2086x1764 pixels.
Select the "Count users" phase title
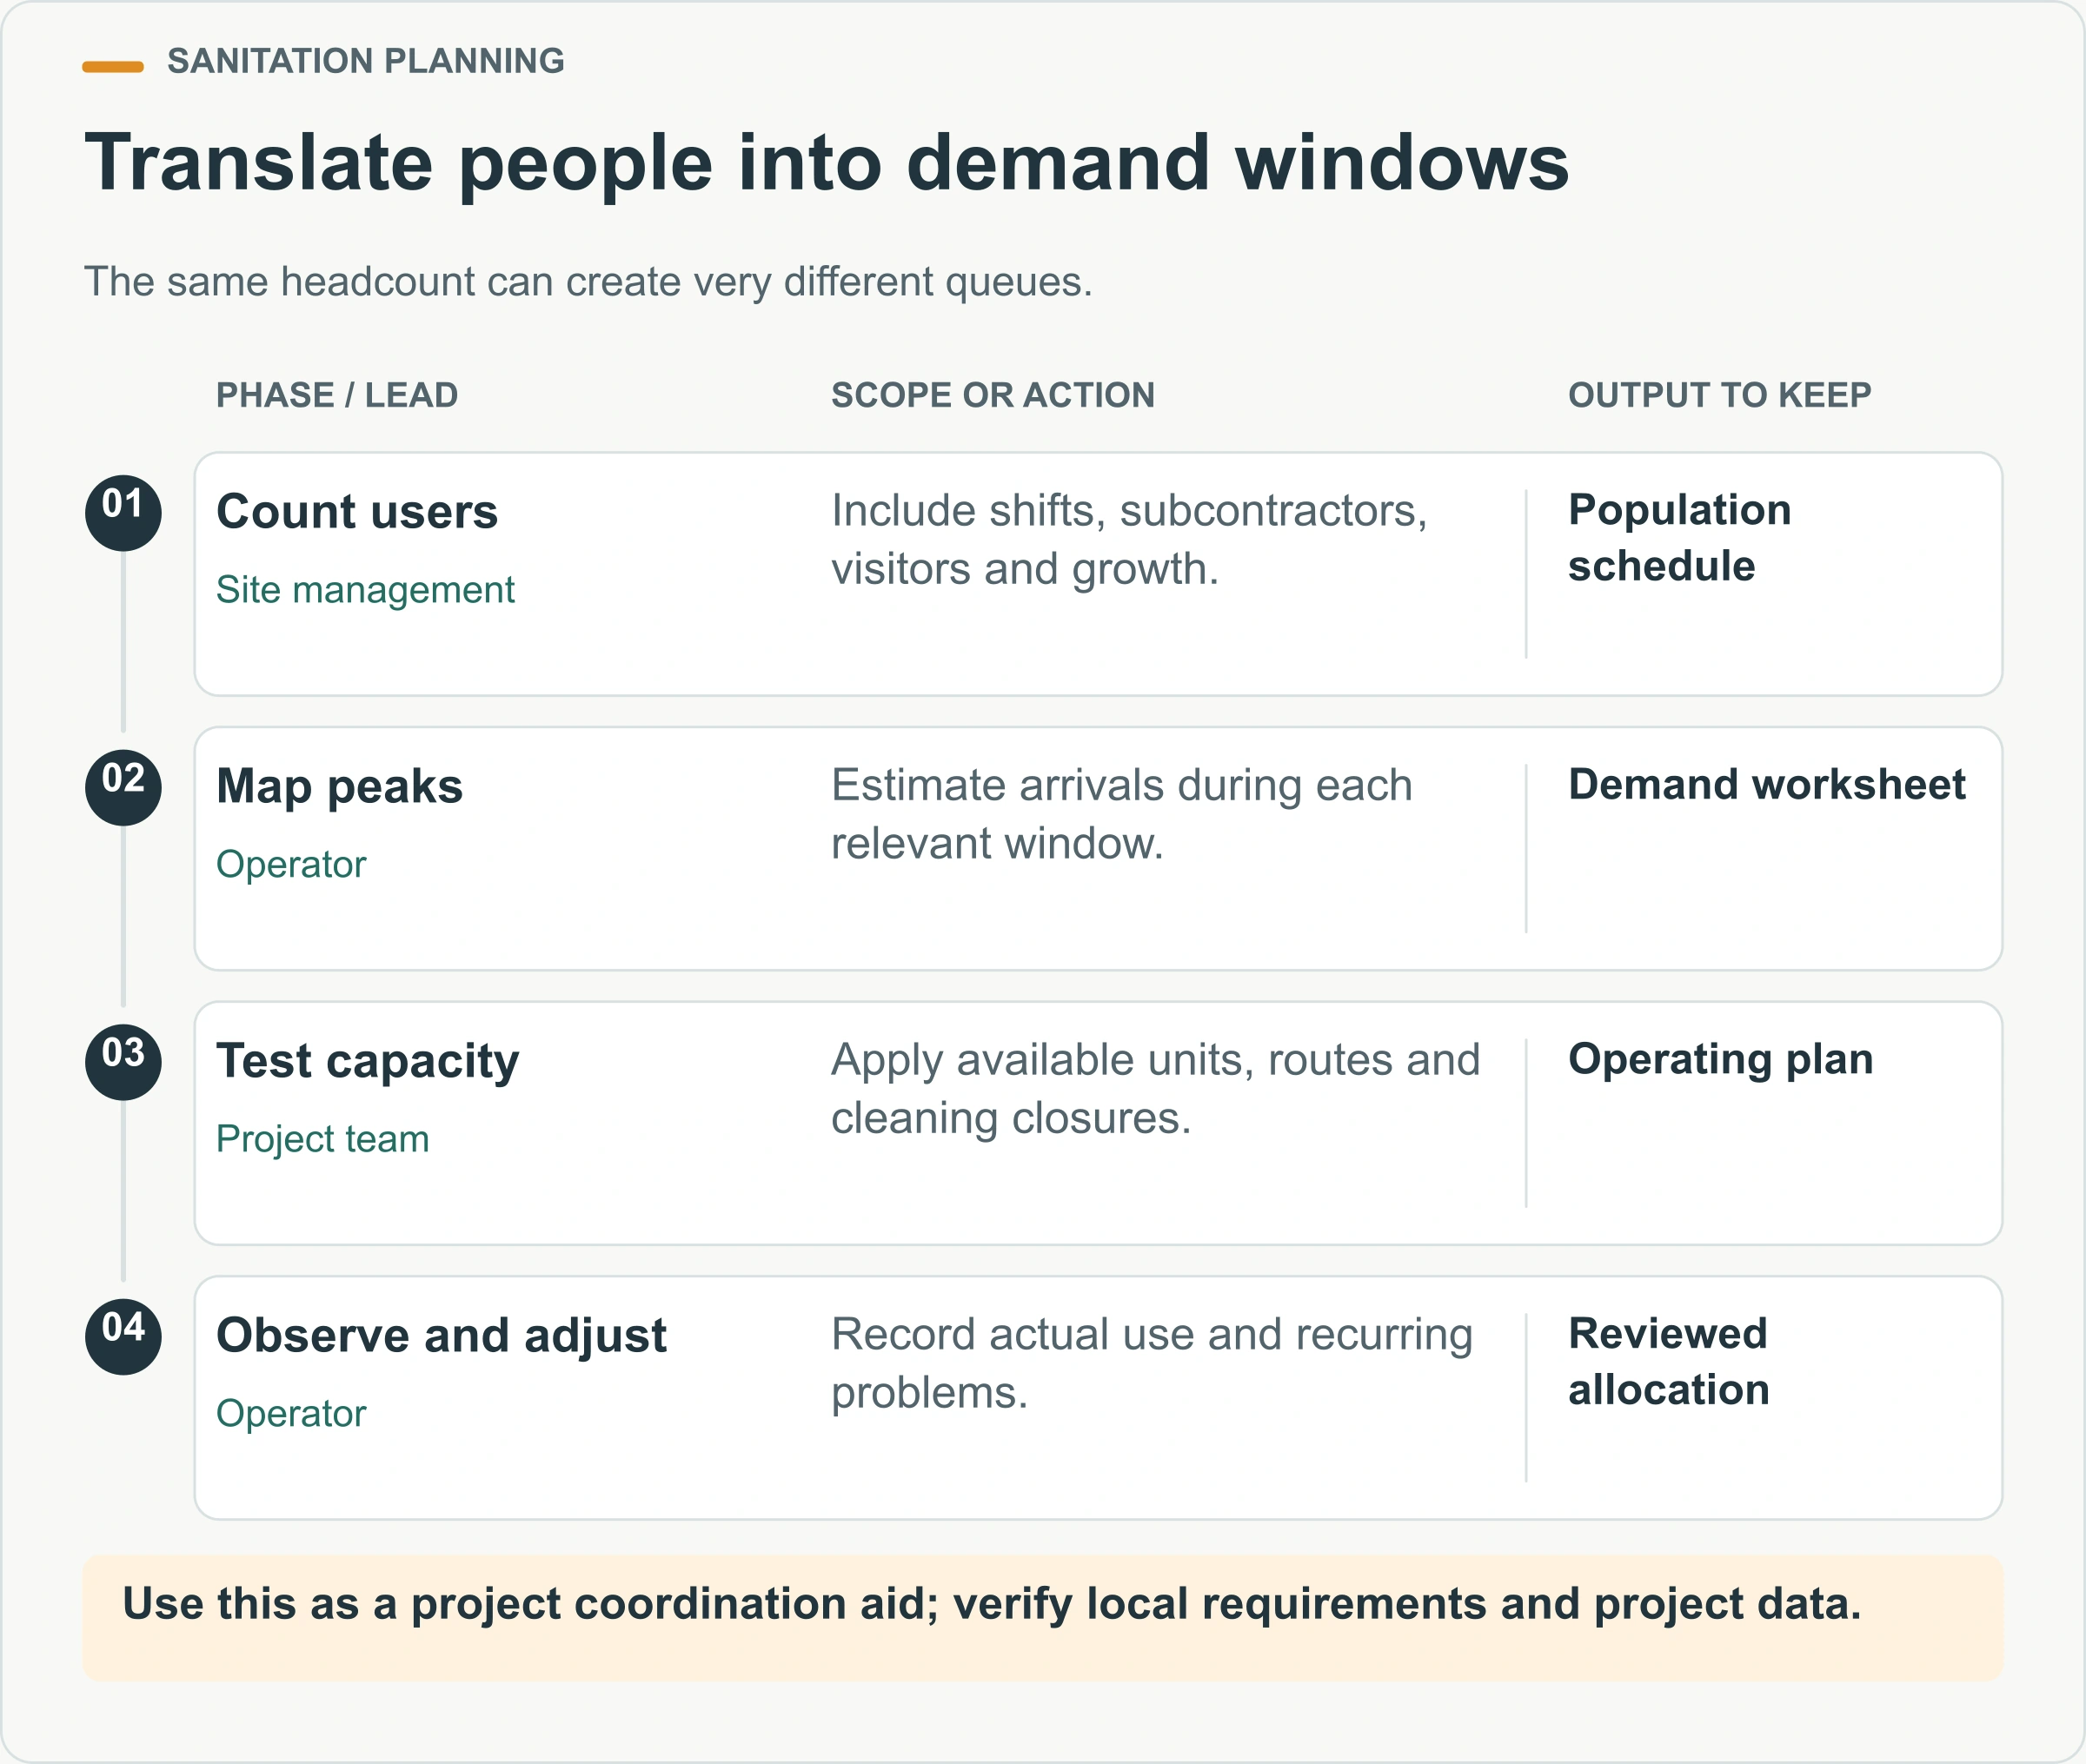coord(357,512)
